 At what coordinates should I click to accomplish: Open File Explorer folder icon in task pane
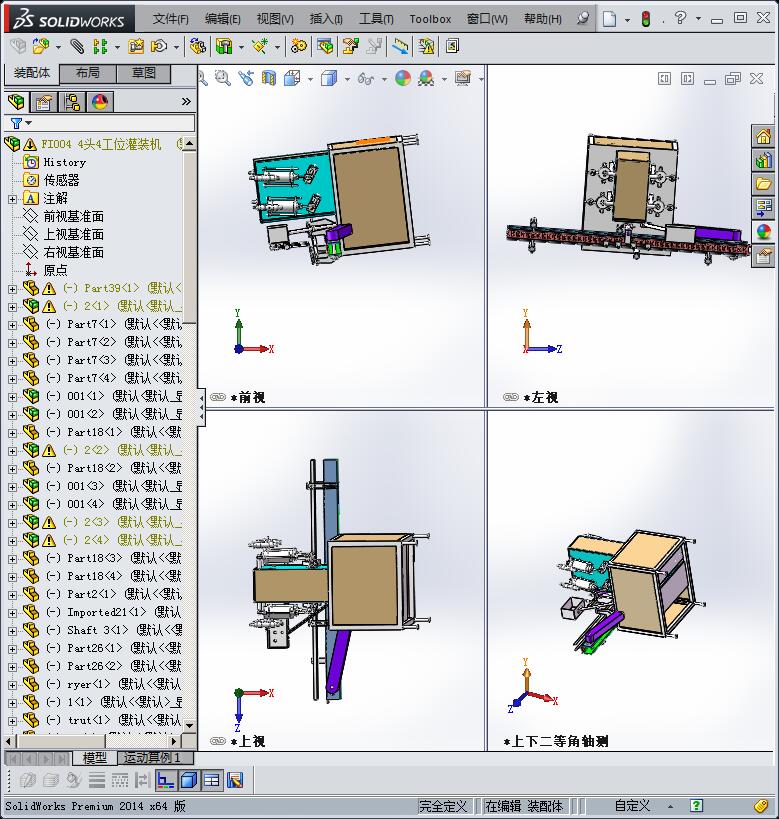[x=763, y=184]
